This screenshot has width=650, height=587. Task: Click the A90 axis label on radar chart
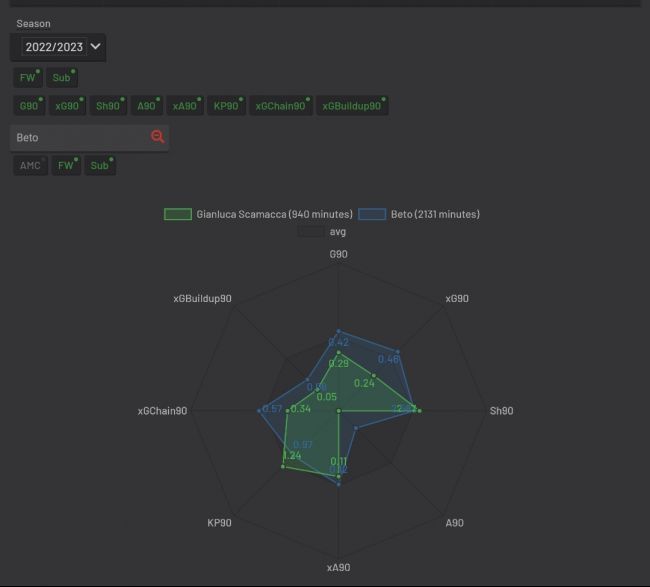454,523
